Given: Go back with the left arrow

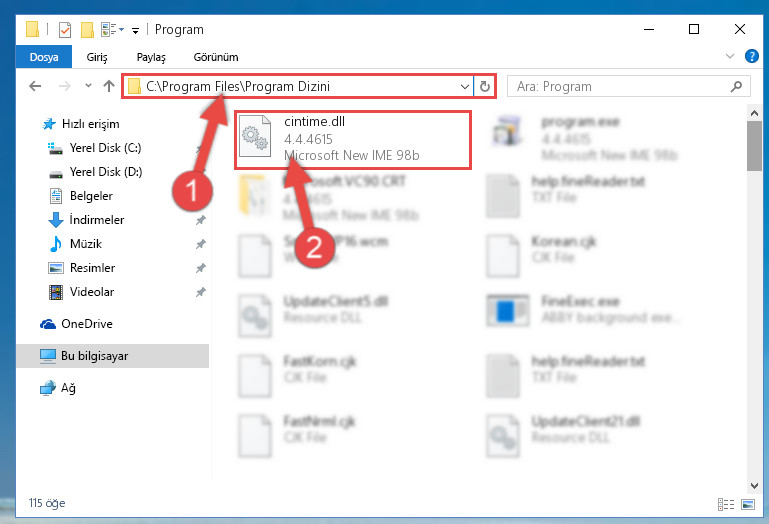Looking at the screenshot, I should tap(35, 86).
